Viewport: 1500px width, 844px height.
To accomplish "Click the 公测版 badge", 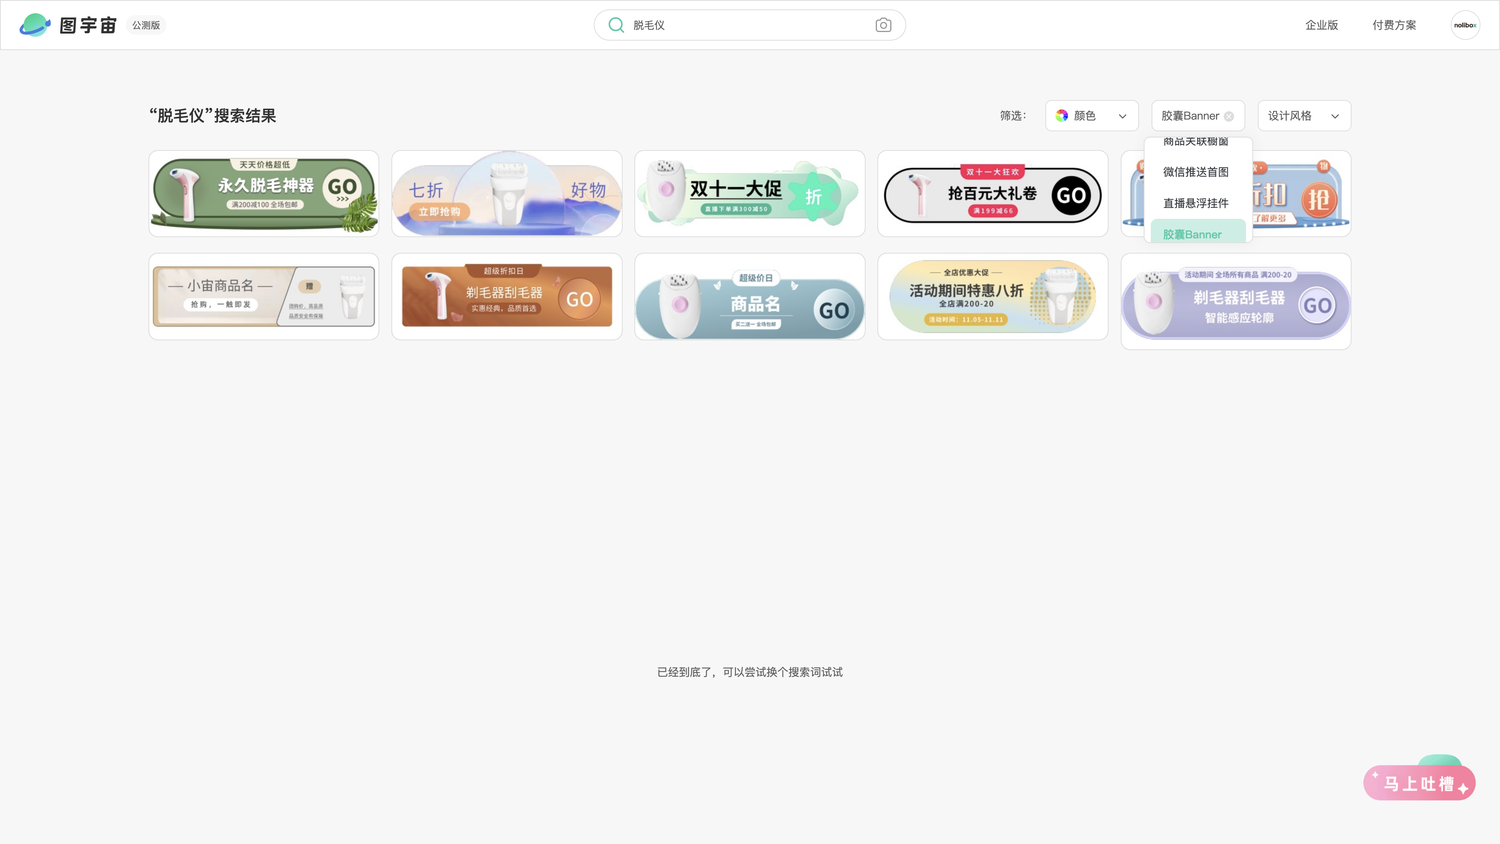I will [146, 25].
